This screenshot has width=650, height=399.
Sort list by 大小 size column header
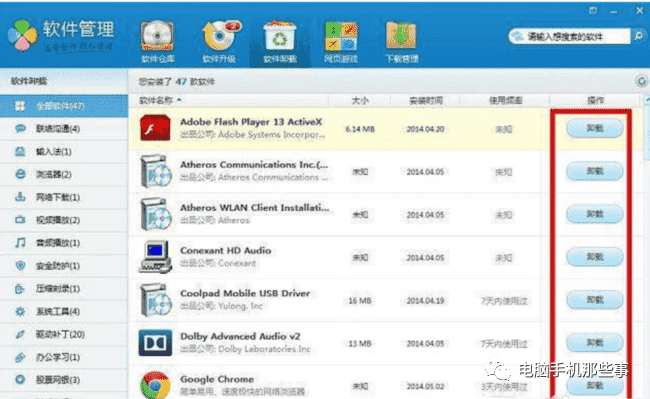pyautogui.click(x=359, y=100)
